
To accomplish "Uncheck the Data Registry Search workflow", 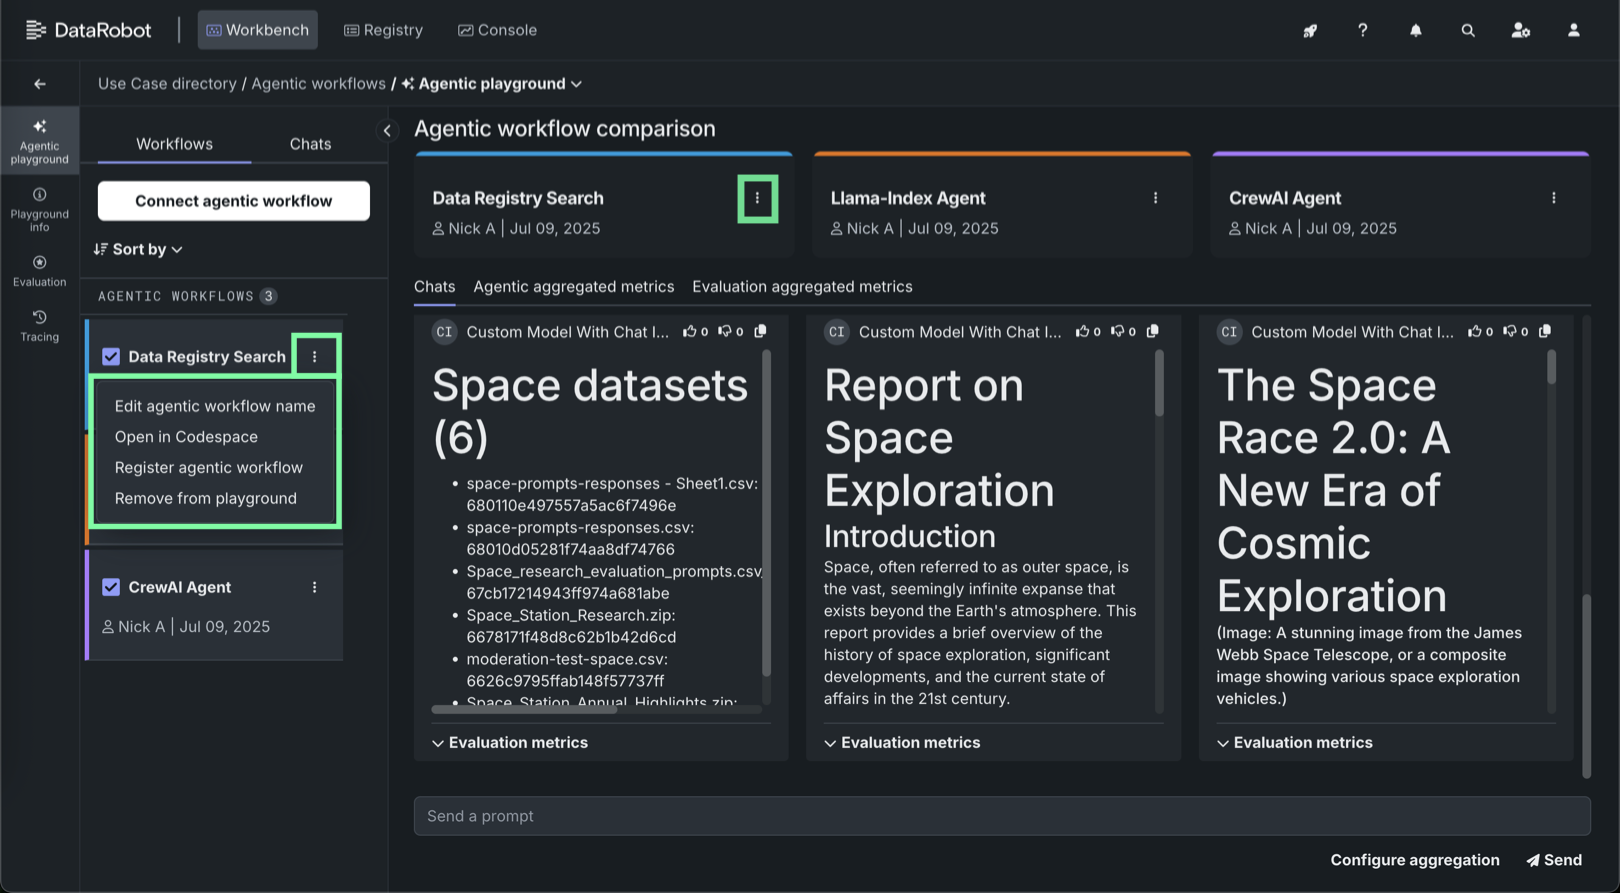I will (111, 357).
